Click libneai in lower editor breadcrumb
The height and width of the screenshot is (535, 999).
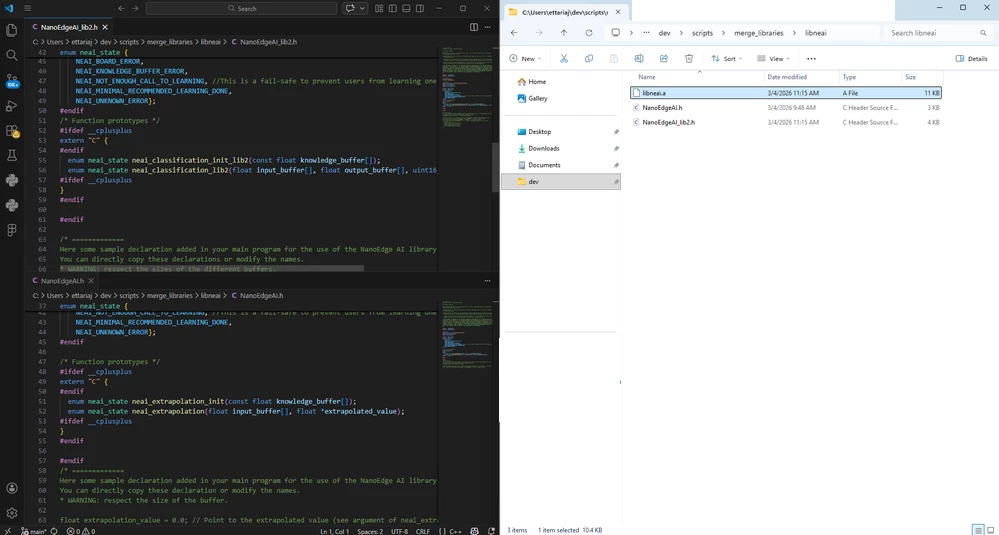point(210,296)
